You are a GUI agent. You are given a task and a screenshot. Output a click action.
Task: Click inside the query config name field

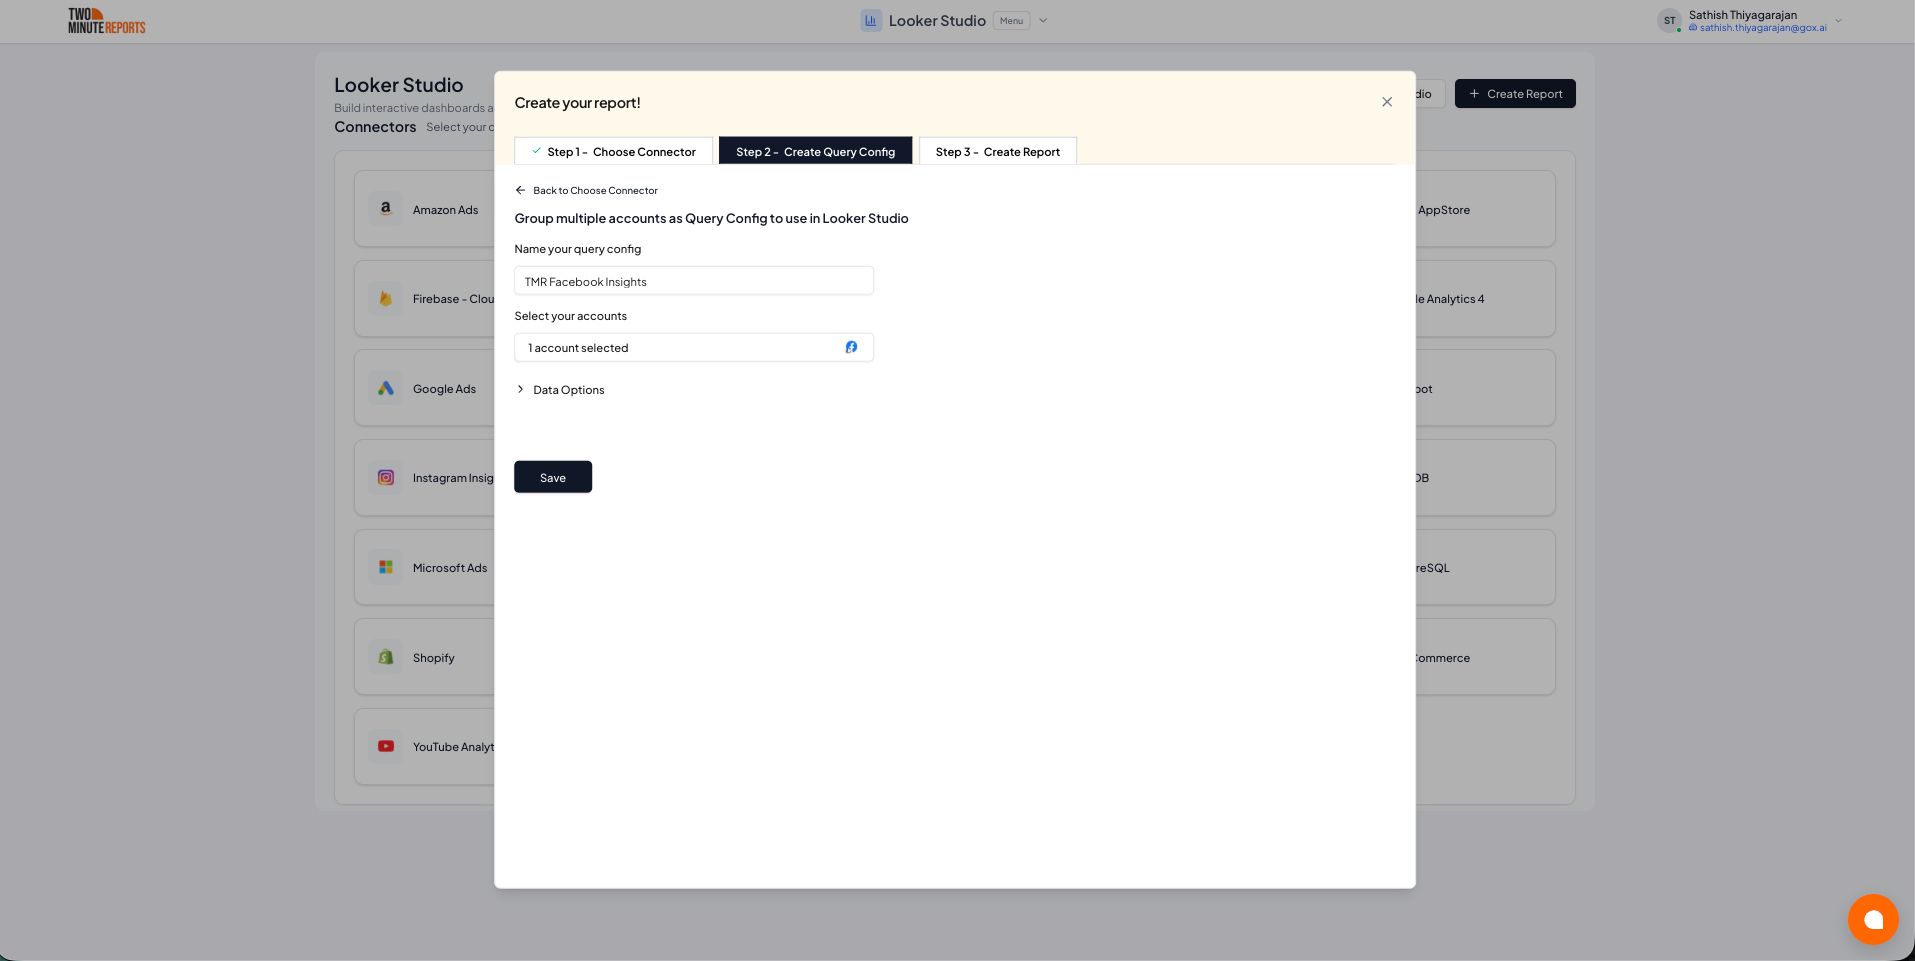point(693,280)
